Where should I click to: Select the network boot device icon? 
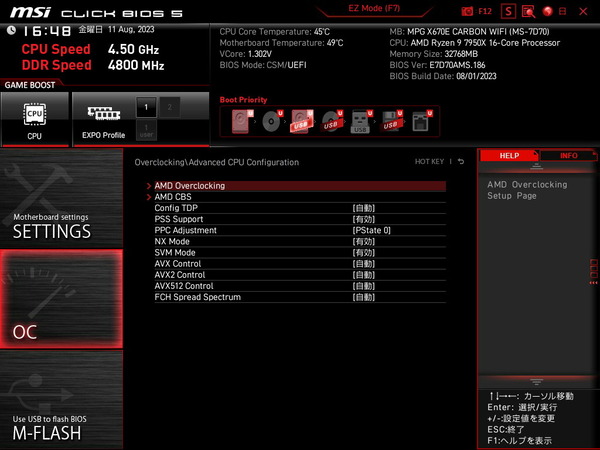422,121
